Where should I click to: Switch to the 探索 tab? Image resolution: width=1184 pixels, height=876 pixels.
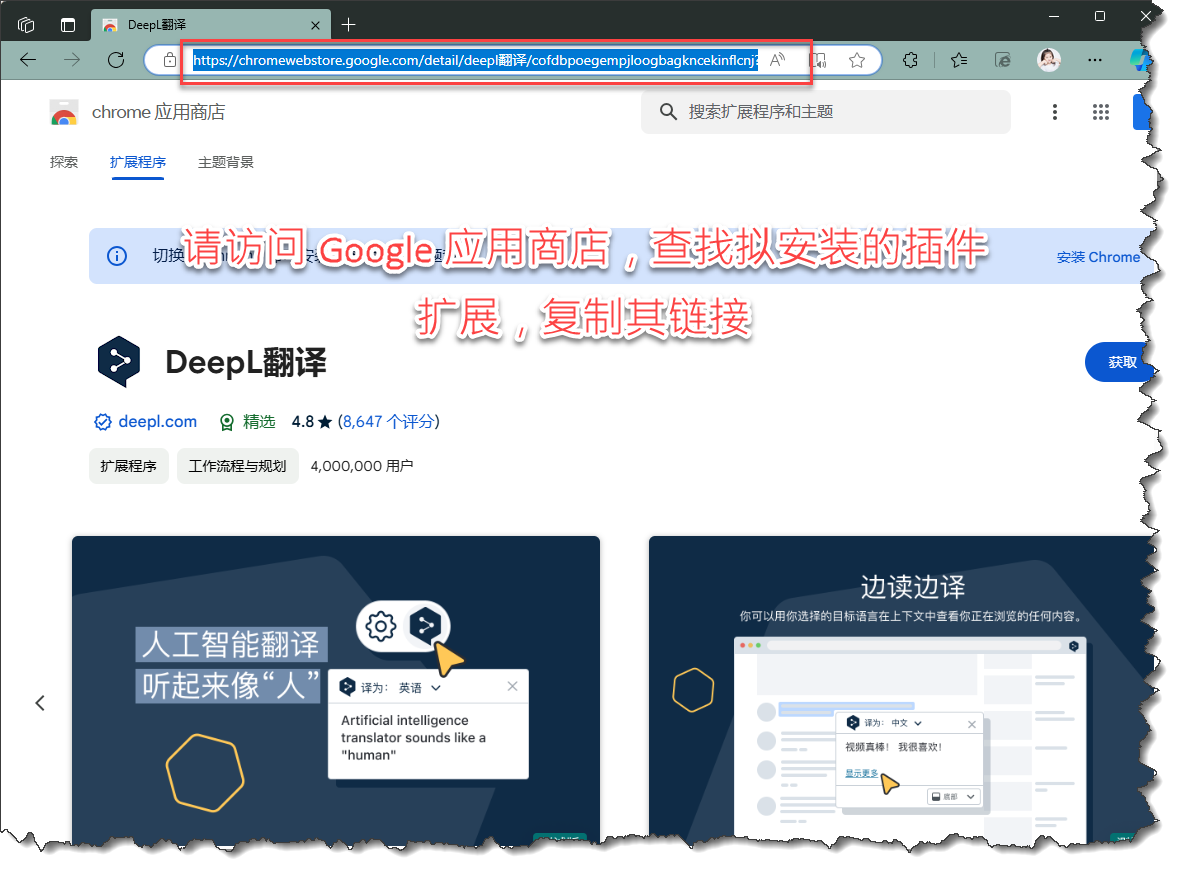[63, 162]
